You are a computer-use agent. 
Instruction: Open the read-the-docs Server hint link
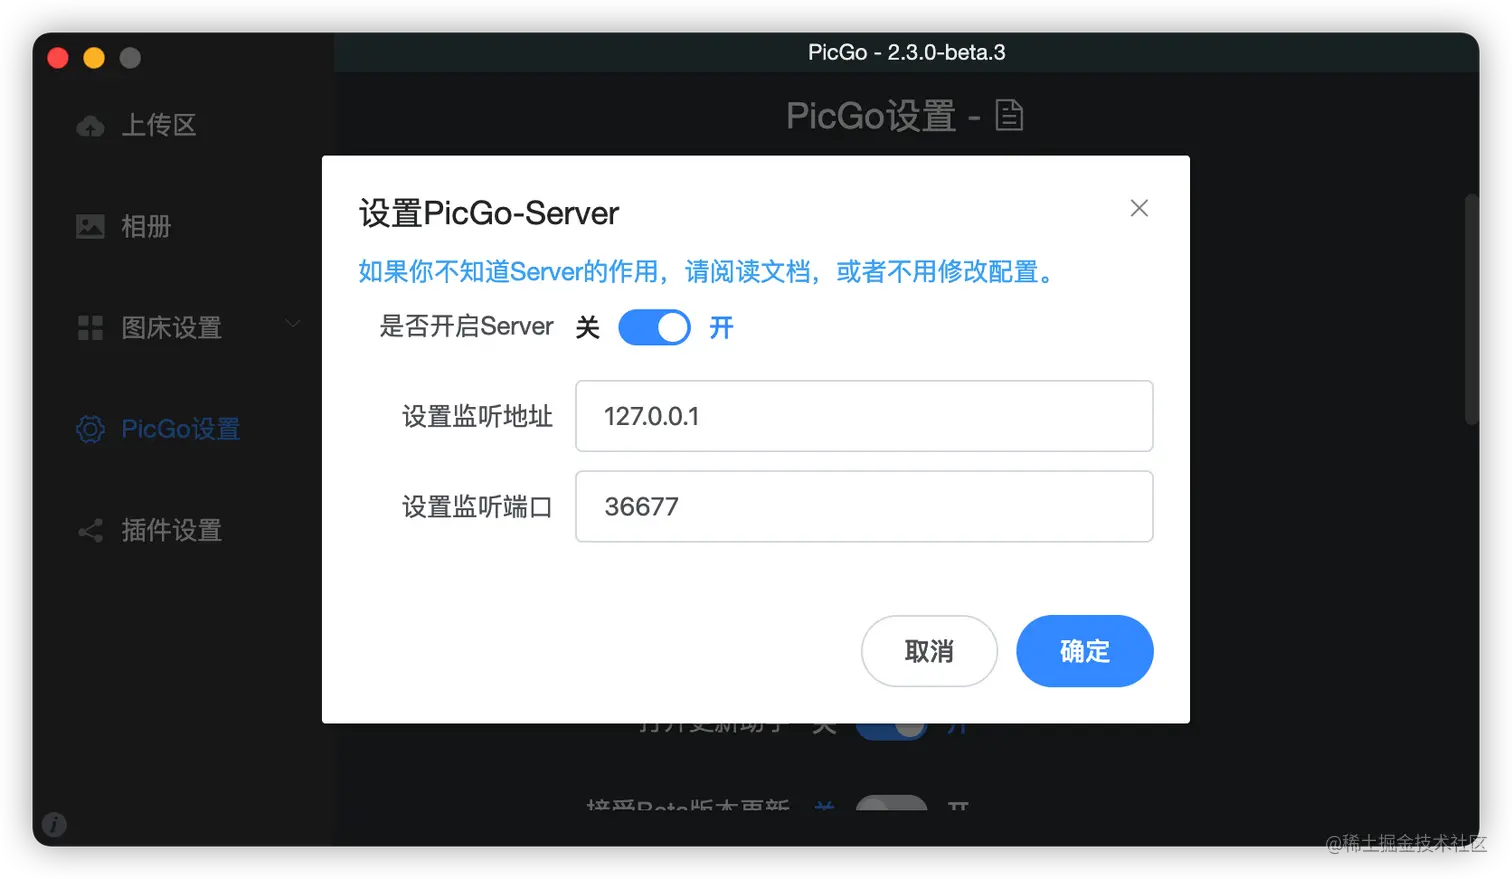tap(709, 272)
